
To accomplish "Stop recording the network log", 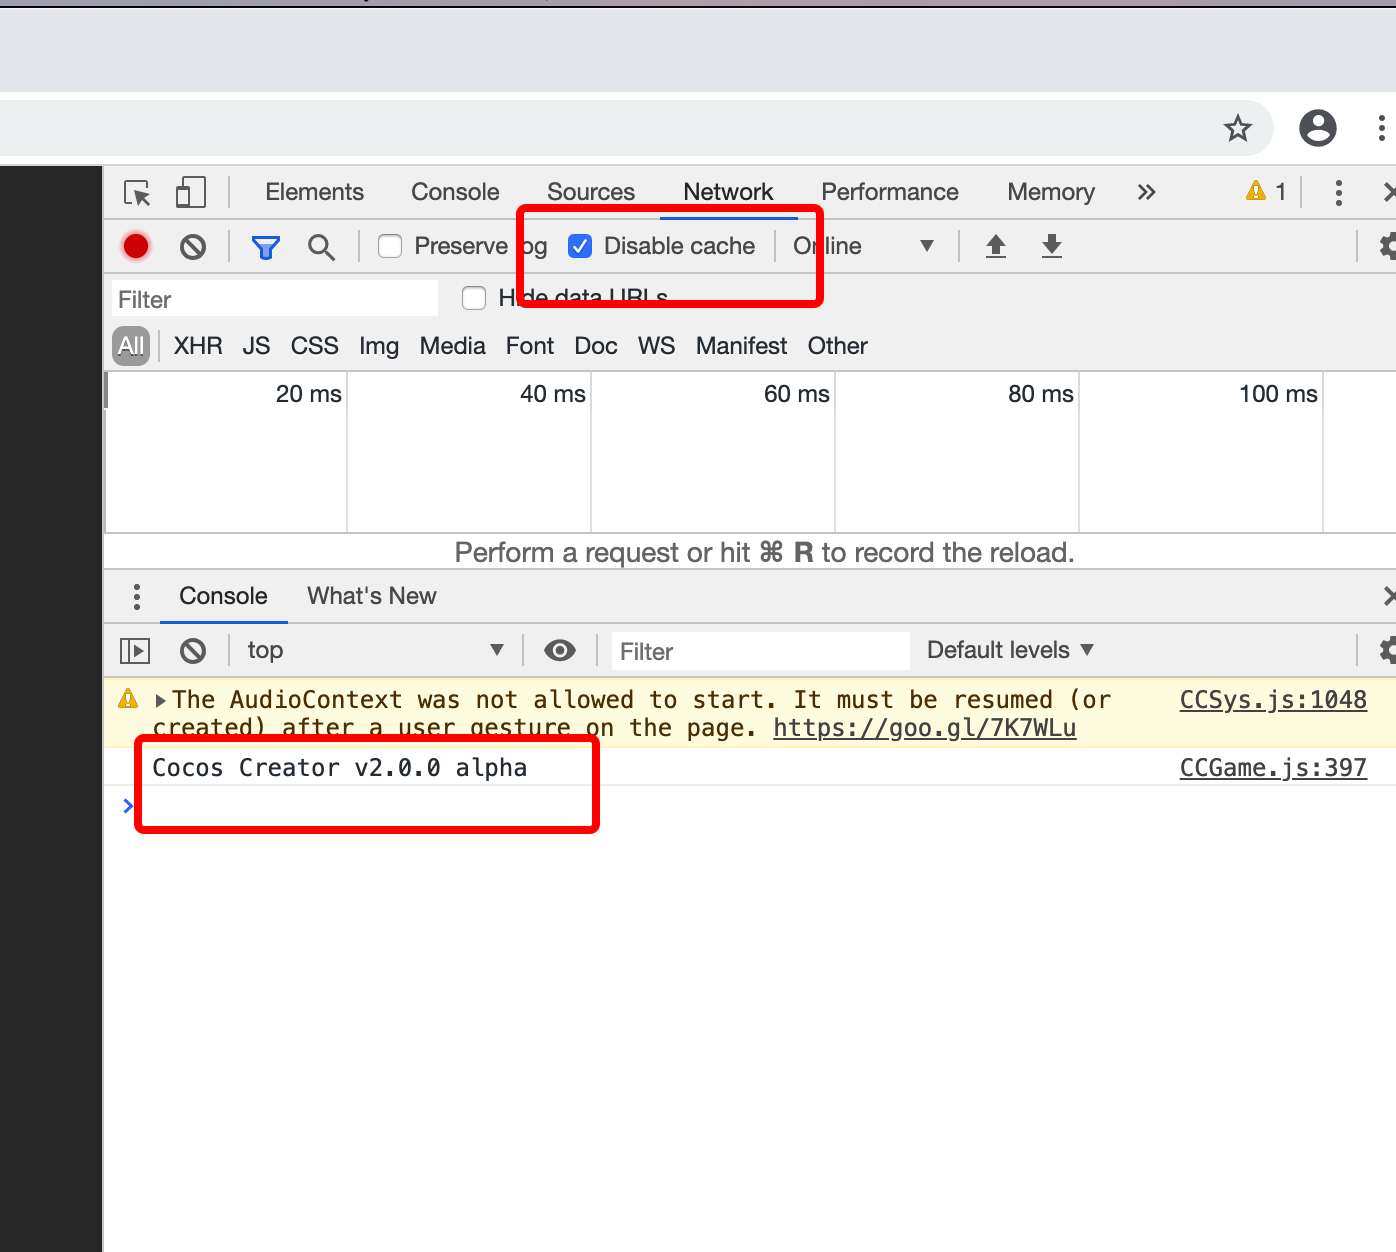I will coord(136,246).
